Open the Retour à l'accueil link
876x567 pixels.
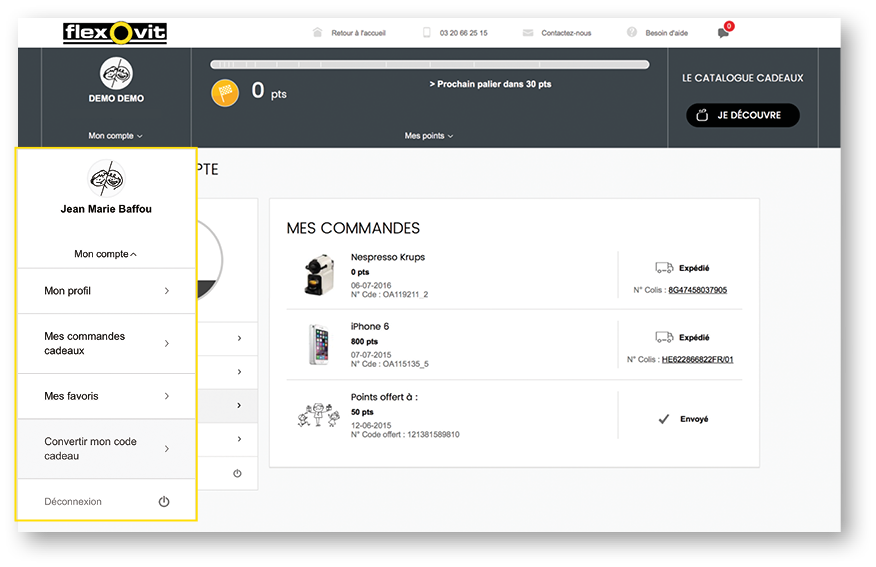click(358, 33)
